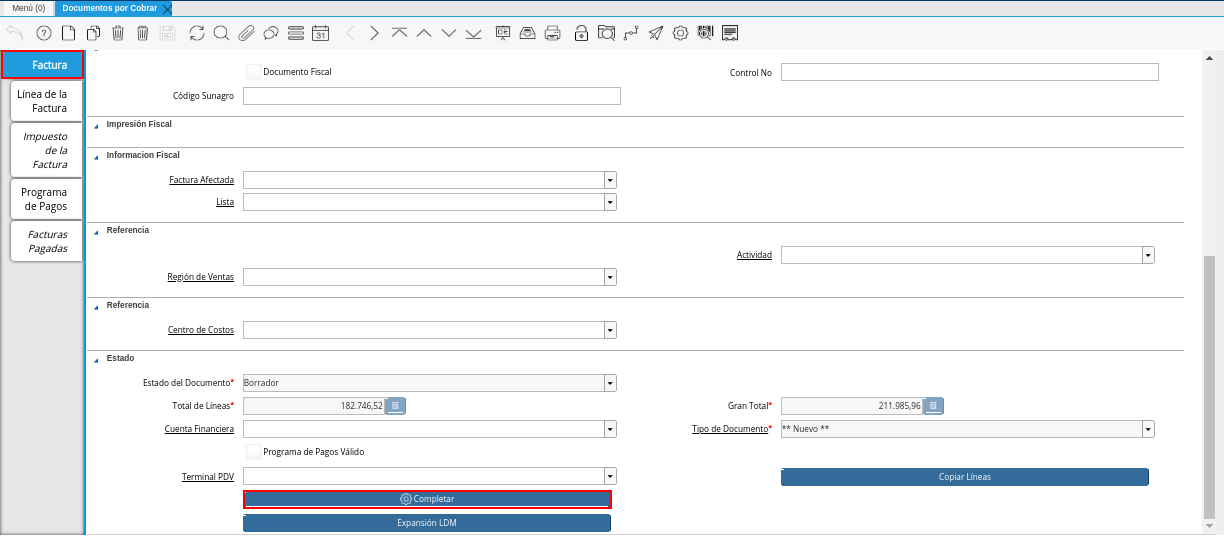The width and height of the screenshot is (1224, 536).
Task: Click the Control No input field
Action: 970,72
